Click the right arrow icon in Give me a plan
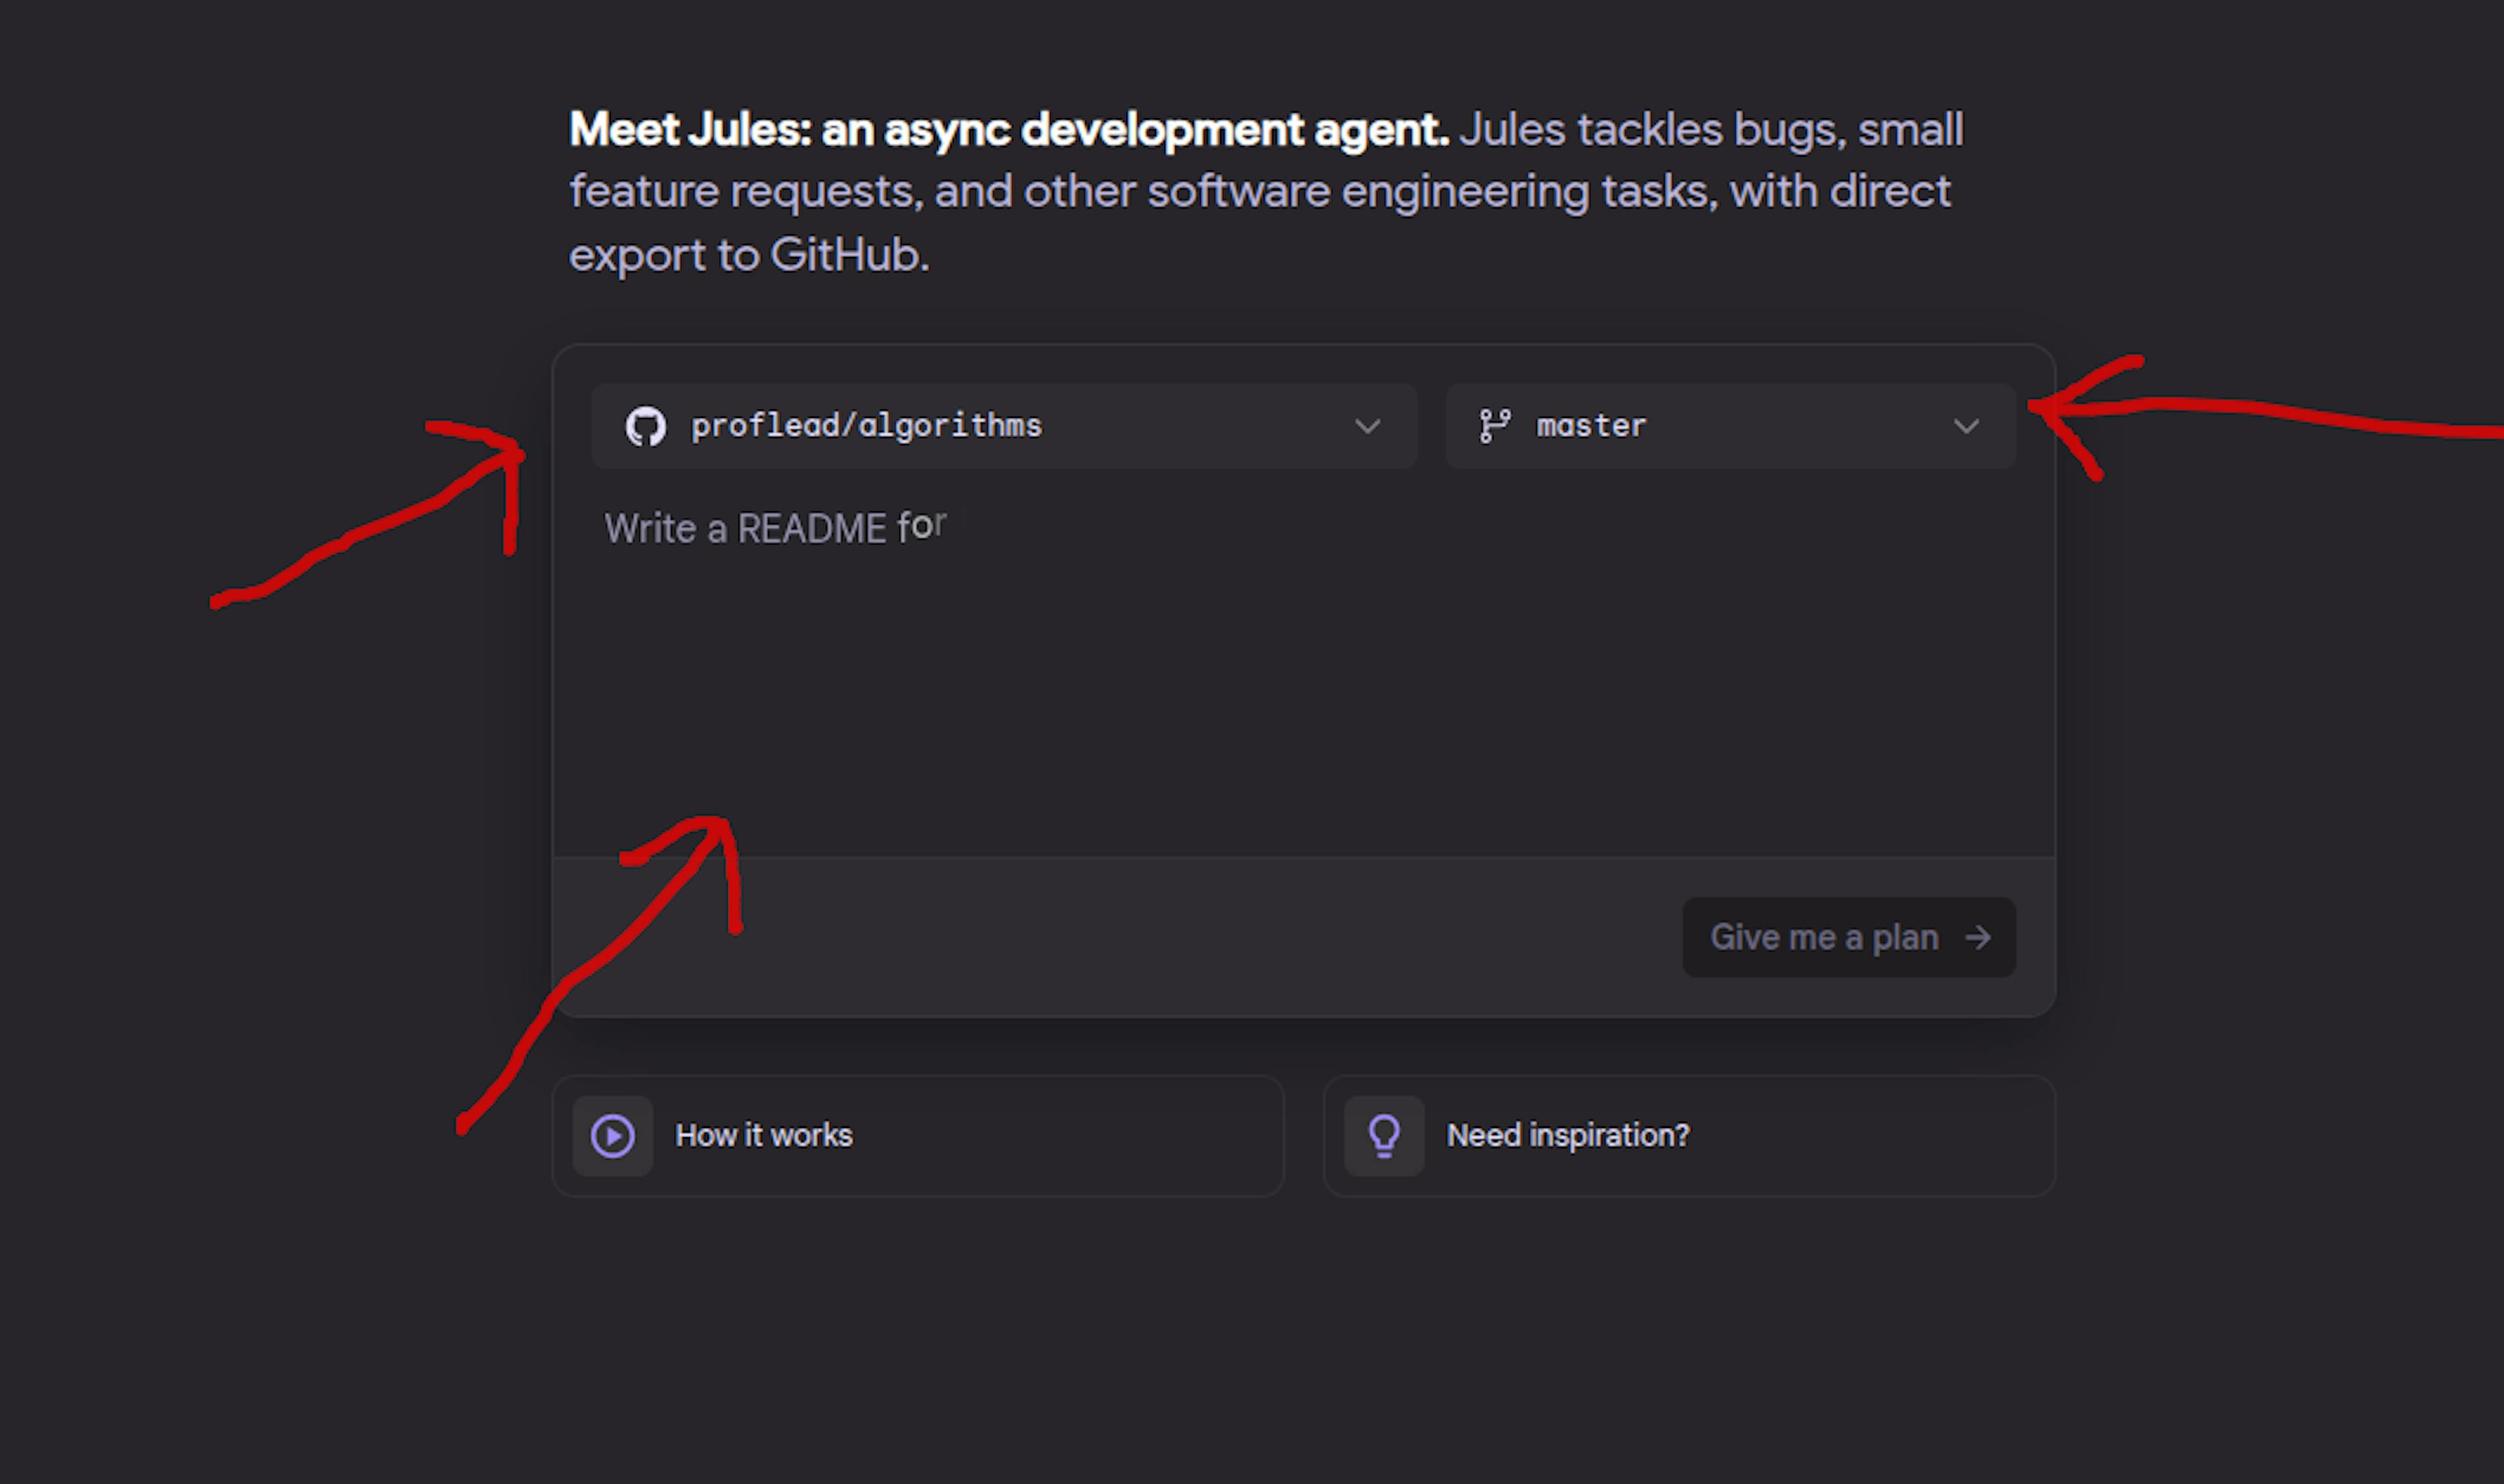2504x1484 pixels. pos(1977,938)
